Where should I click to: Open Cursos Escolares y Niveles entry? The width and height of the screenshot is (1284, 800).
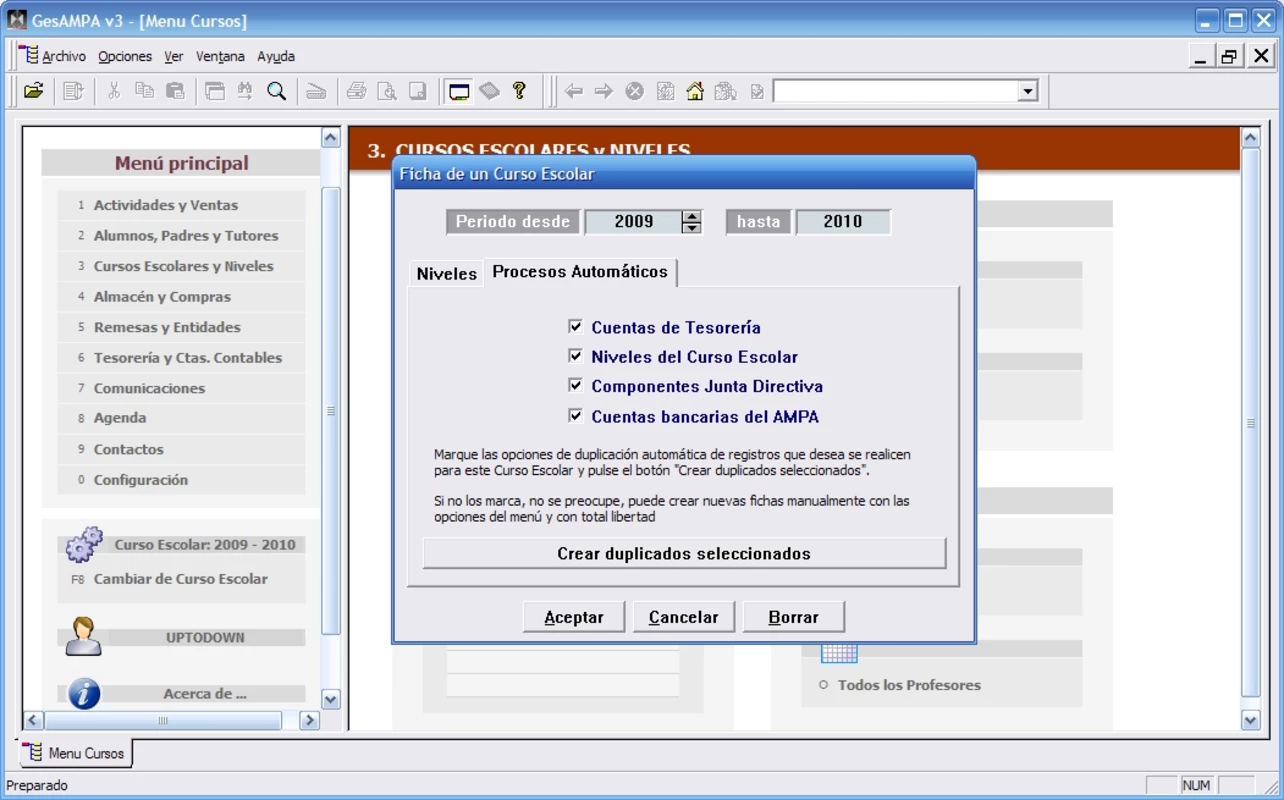(181, 266)
